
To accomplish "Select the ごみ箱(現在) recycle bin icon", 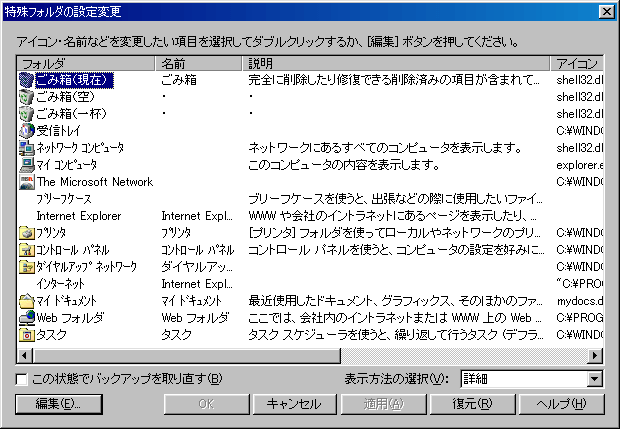I will [26, 80].
